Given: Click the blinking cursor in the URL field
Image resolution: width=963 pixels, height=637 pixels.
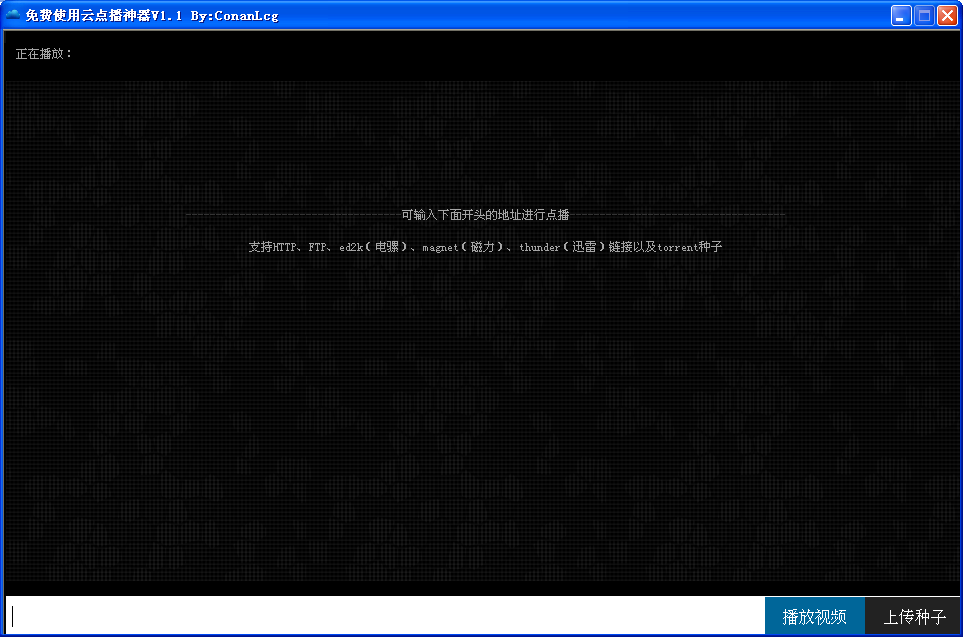Looking at the screenshot, I should (x=14, y=615).
